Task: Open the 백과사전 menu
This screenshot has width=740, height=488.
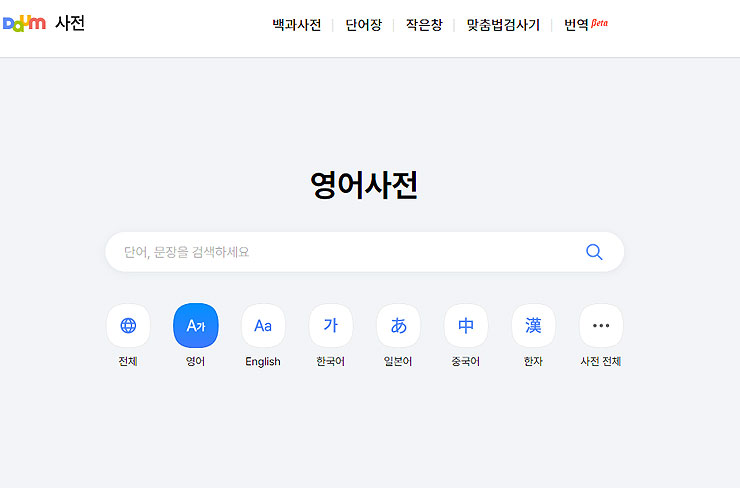Action: coord(297,25)
